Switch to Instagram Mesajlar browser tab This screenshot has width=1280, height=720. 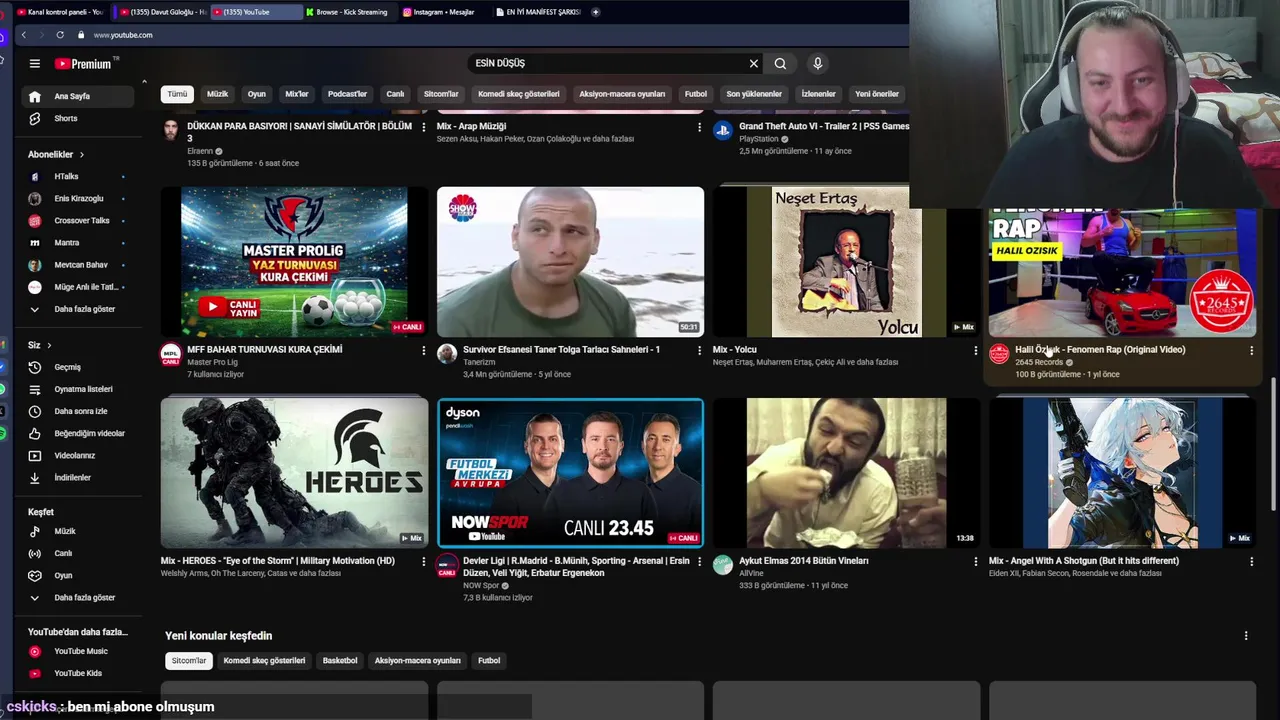pyautogui.click(x=442, y=12)
